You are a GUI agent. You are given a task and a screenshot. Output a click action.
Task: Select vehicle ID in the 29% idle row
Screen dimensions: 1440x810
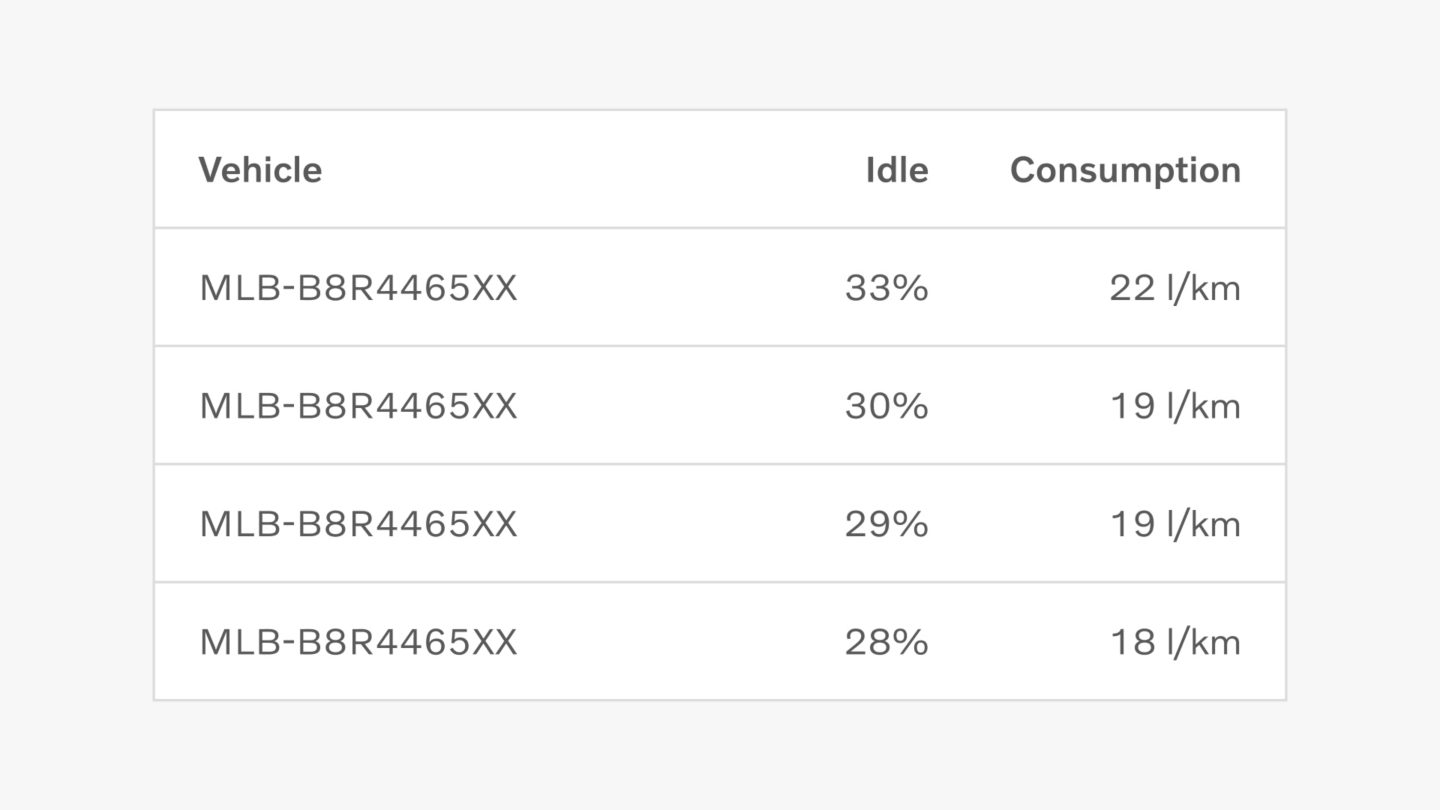(x=358, y=525)
